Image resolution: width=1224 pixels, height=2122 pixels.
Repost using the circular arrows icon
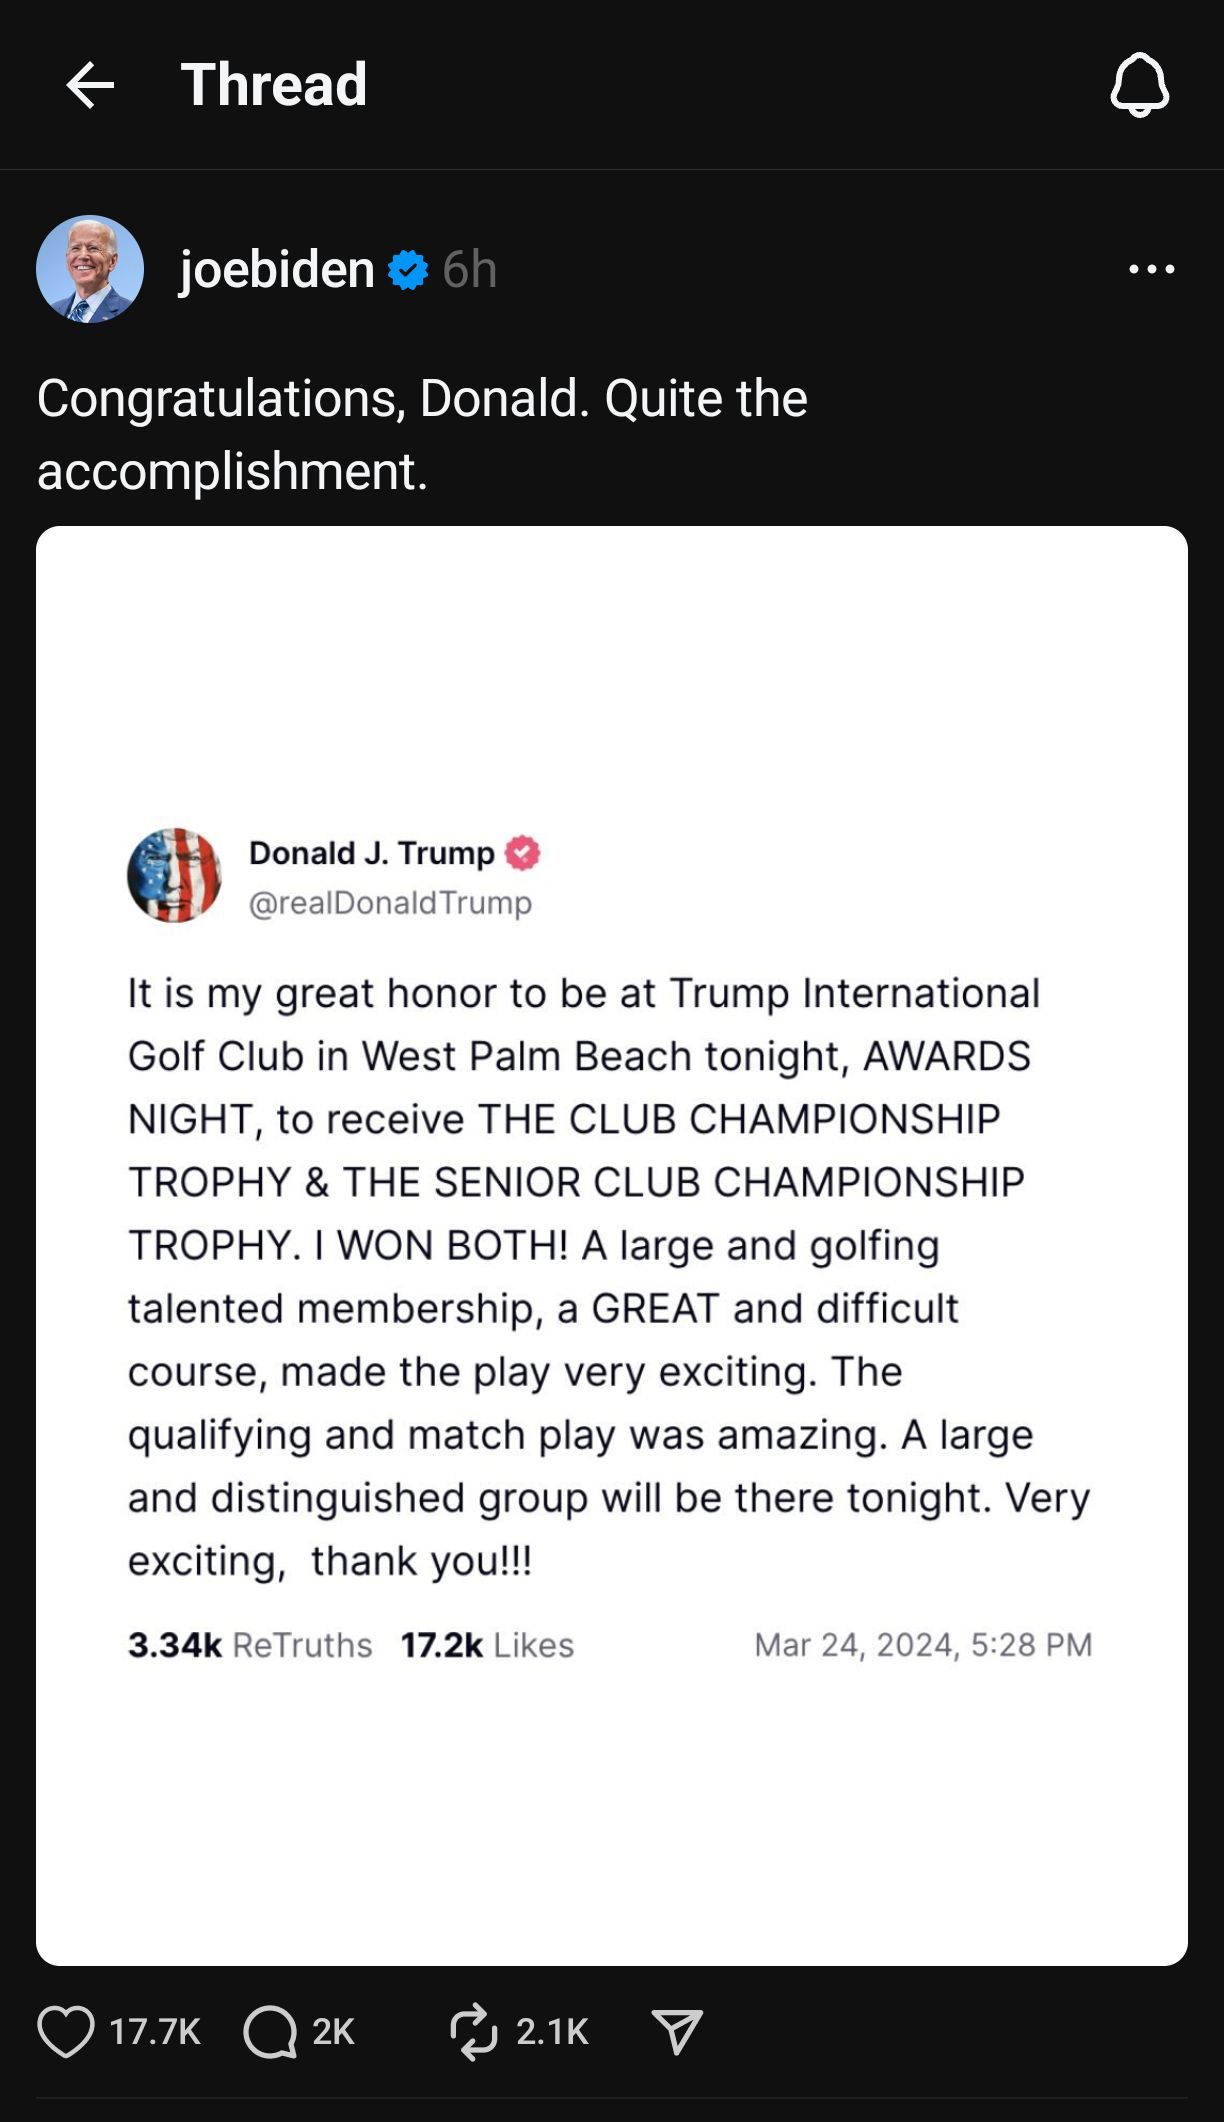[474, 2031]
